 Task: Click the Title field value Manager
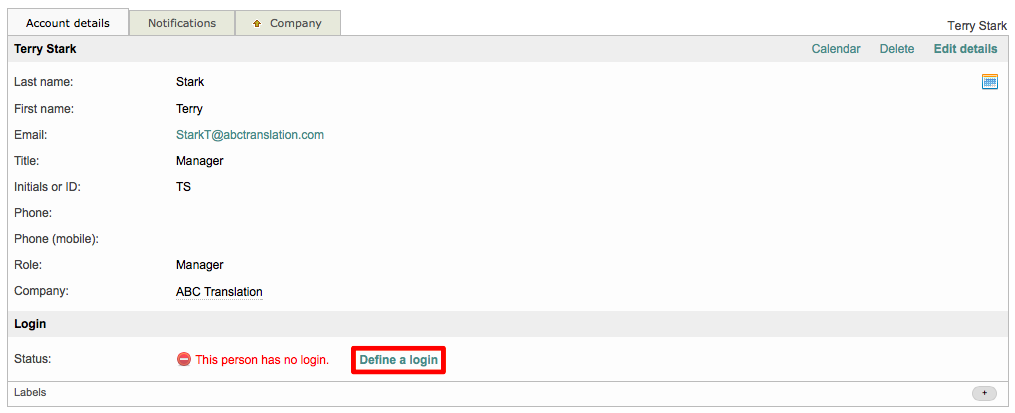click(199, 161)
